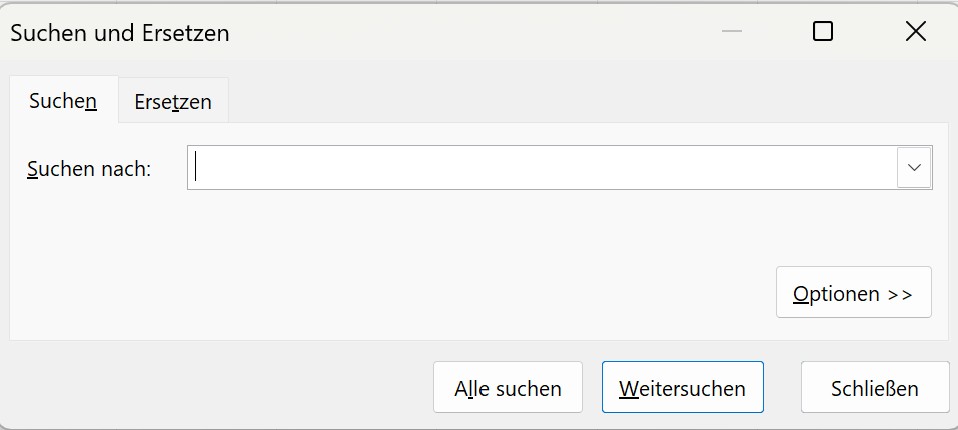Image resolution: width=958 pixels, height=430 pixels.
Task: Close the dialog with the X icon
Action: click(915, 32)
